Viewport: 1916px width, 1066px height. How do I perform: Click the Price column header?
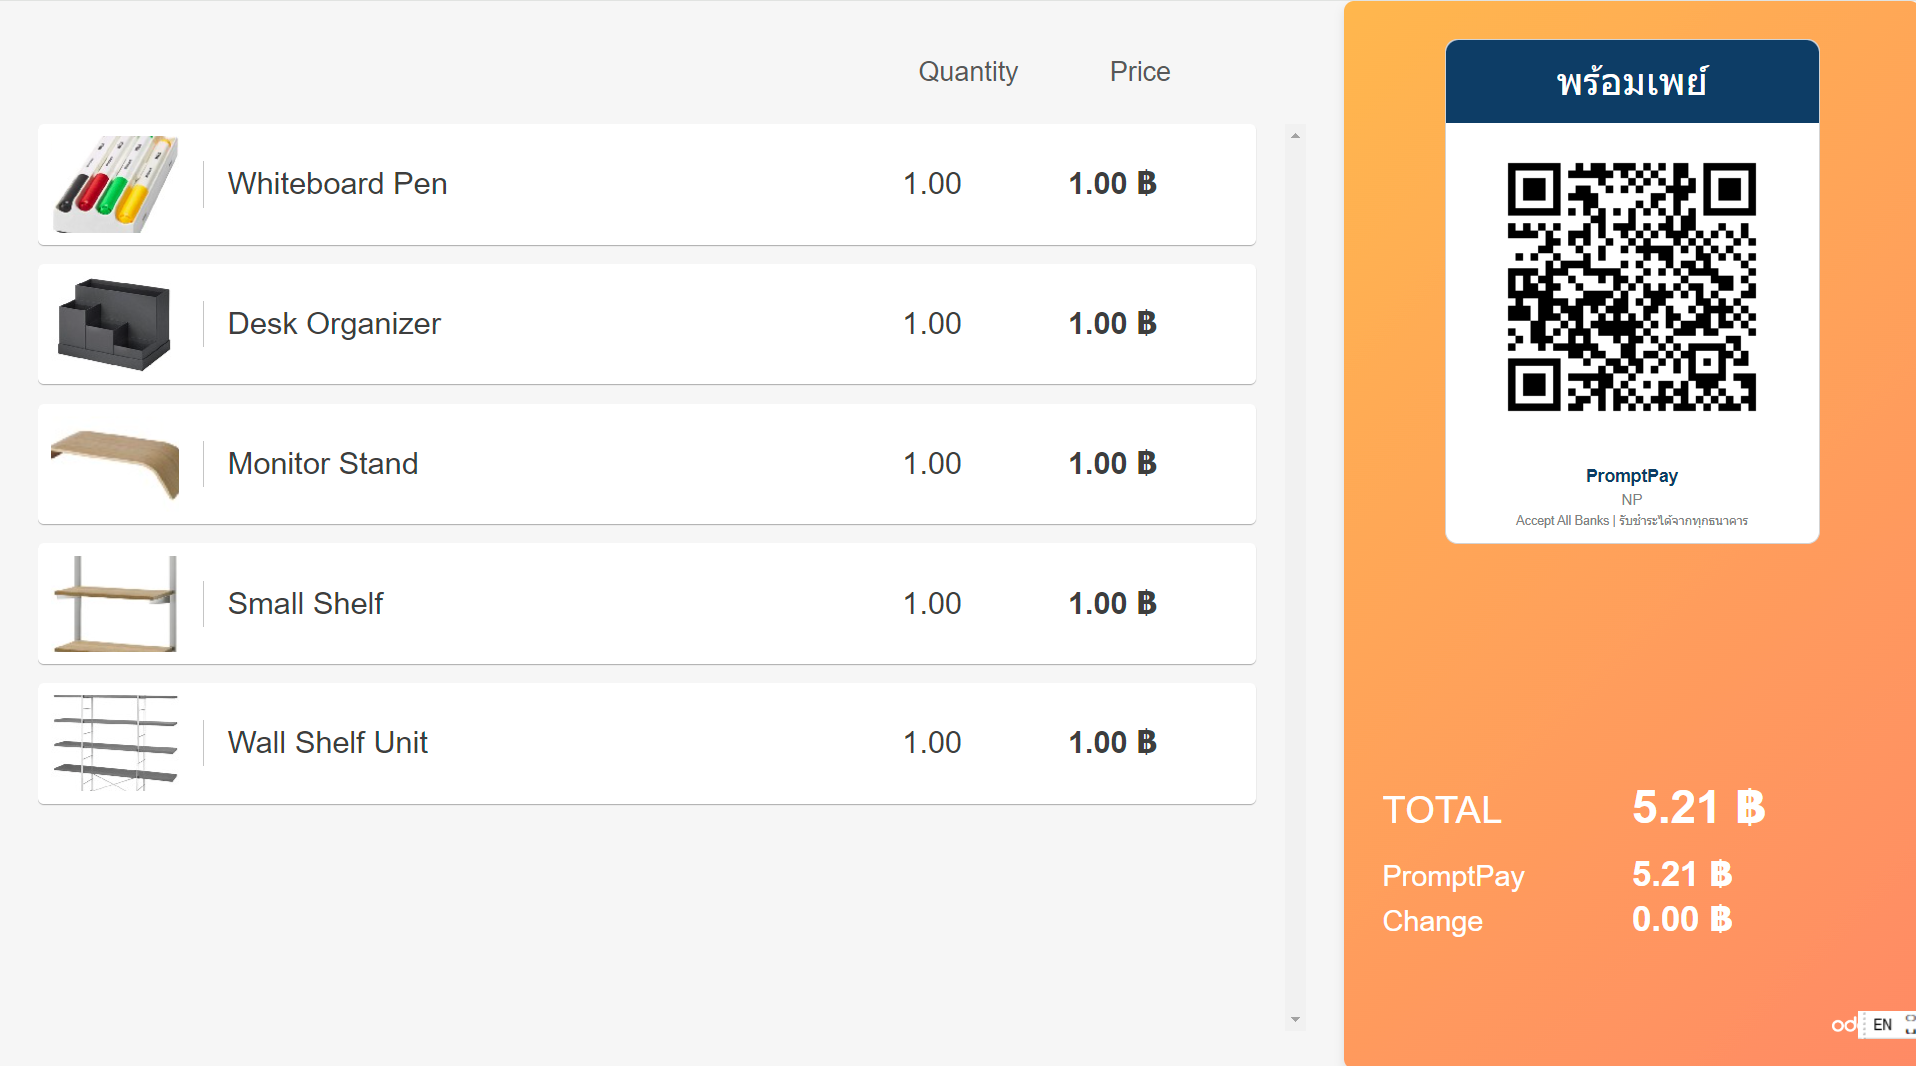point(1140,72)
